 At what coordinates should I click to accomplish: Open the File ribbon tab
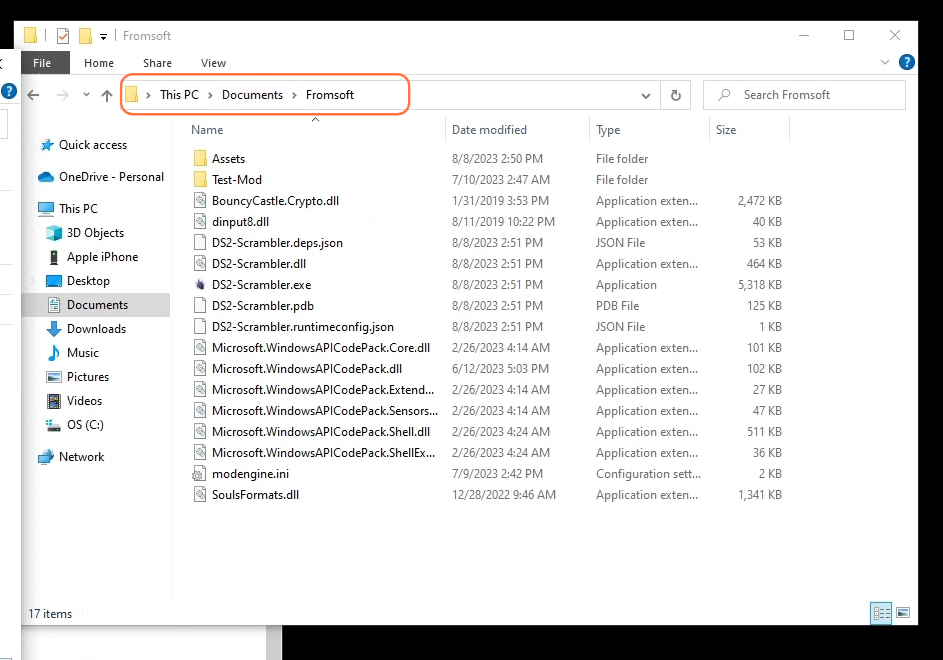click(x=42, y=63)
